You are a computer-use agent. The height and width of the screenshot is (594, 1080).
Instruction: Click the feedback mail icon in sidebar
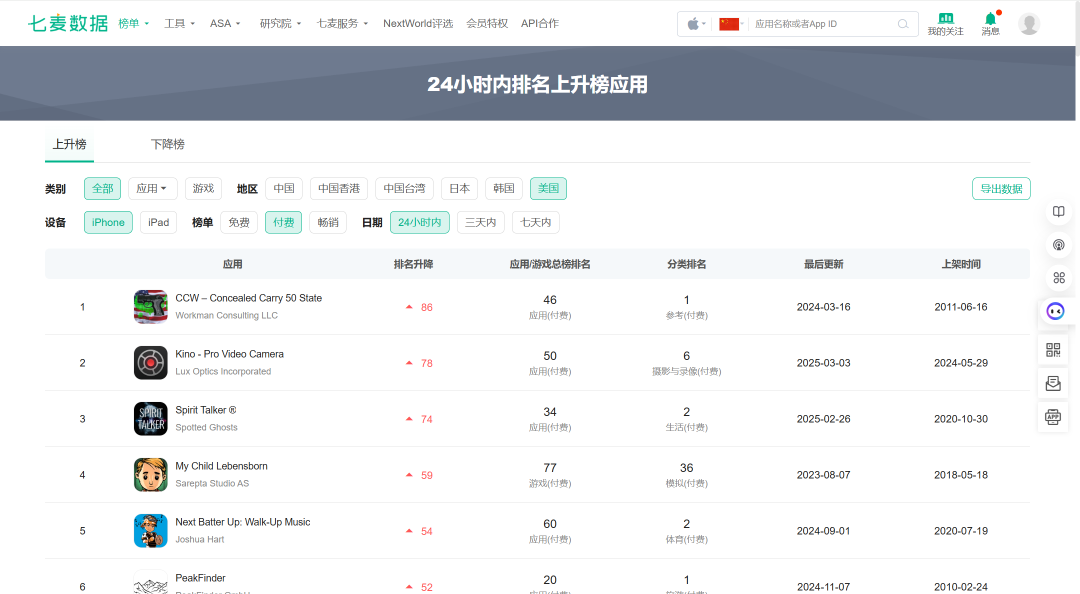click(1053, 383)
